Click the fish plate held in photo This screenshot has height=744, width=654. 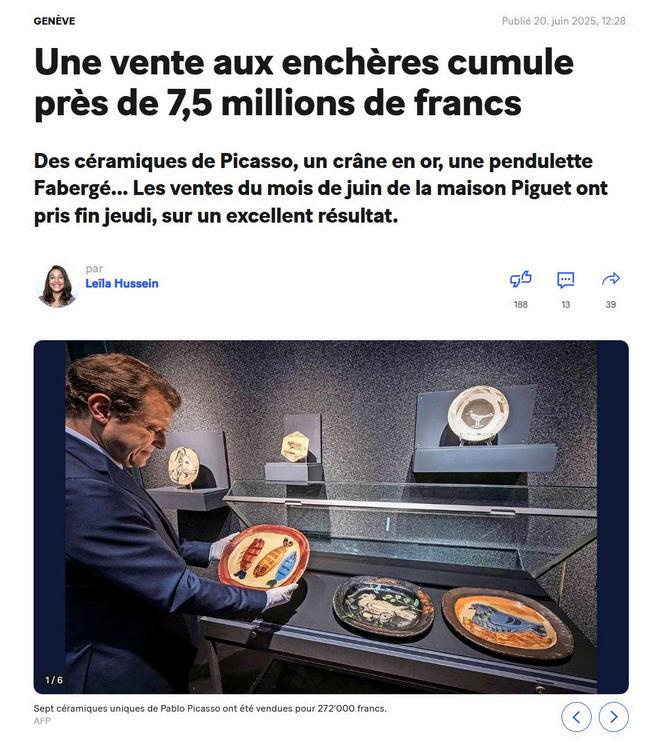[x=263, y=556]
